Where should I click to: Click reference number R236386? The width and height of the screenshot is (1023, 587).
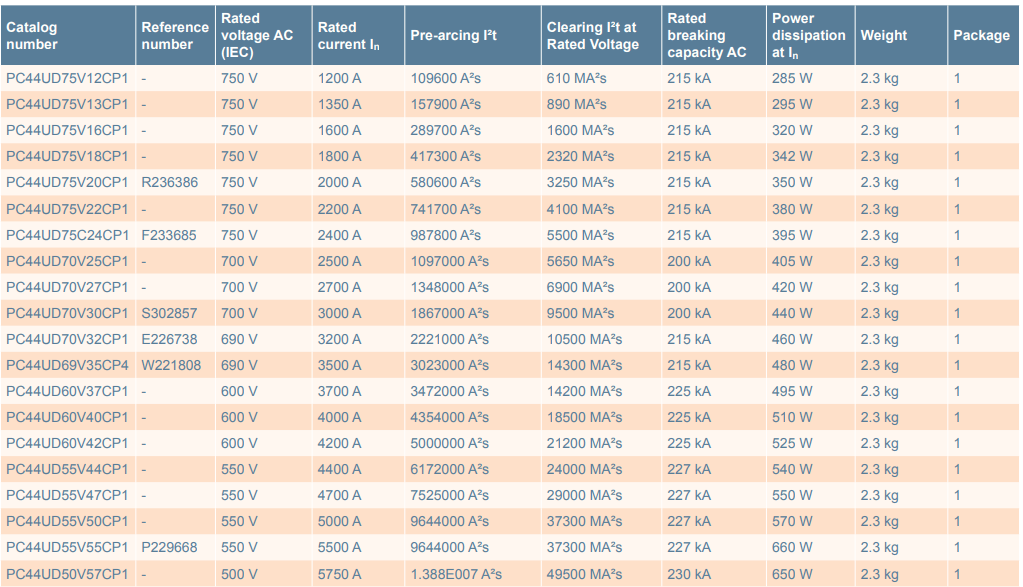(x=170, y=183)
